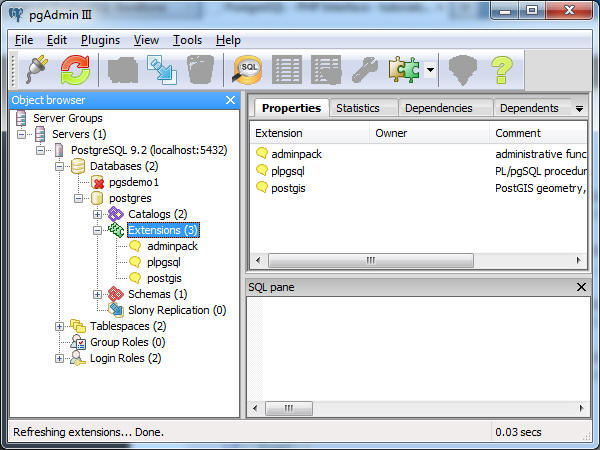The height and width of the screenshot is (450, 600).
Task: Click the filtered data view icon
Action: (326, 70)
